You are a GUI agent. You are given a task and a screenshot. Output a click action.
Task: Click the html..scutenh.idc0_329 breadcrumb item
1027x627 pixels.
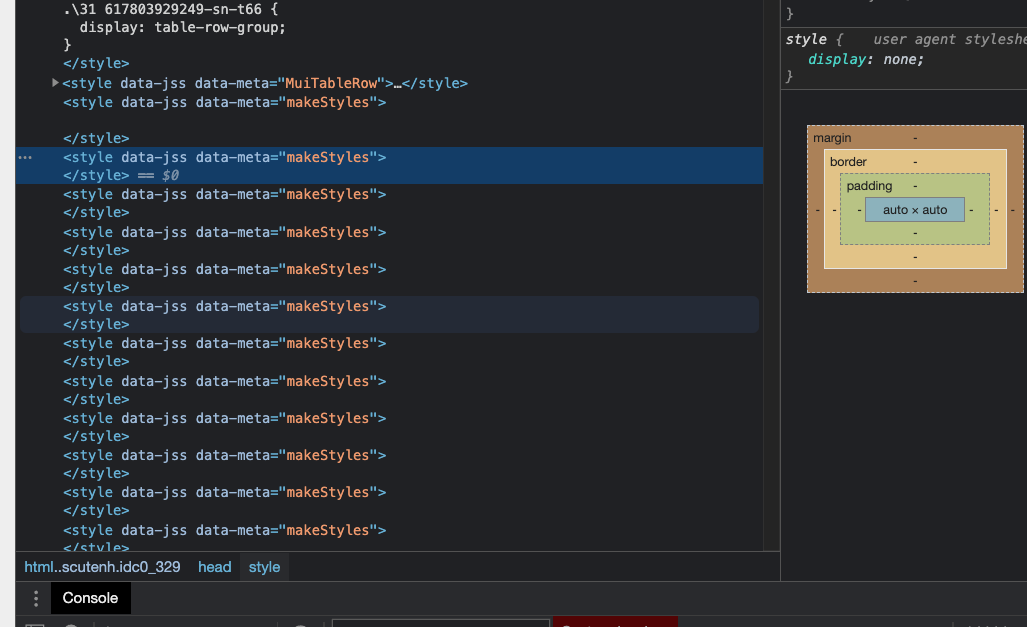102,567
